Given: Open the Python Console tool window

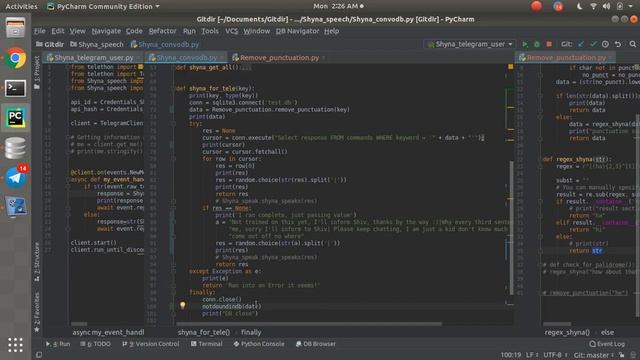Looking at the screenshot, I should pos(259,344).
